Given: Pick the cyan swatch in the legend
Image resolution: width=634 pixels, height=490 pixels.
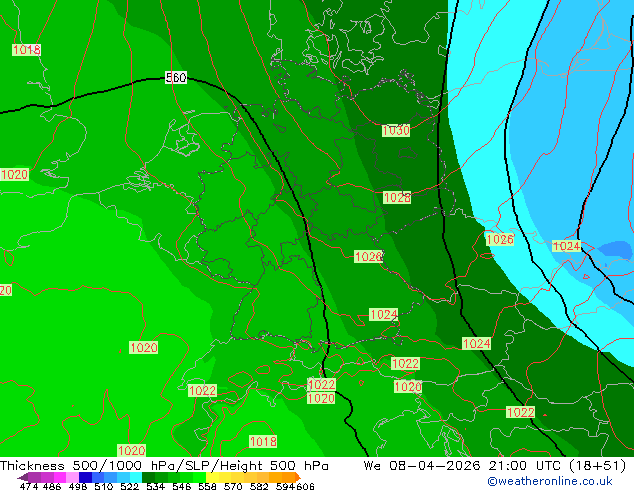Looking at the screenshot, I should (x=136, y=477).
